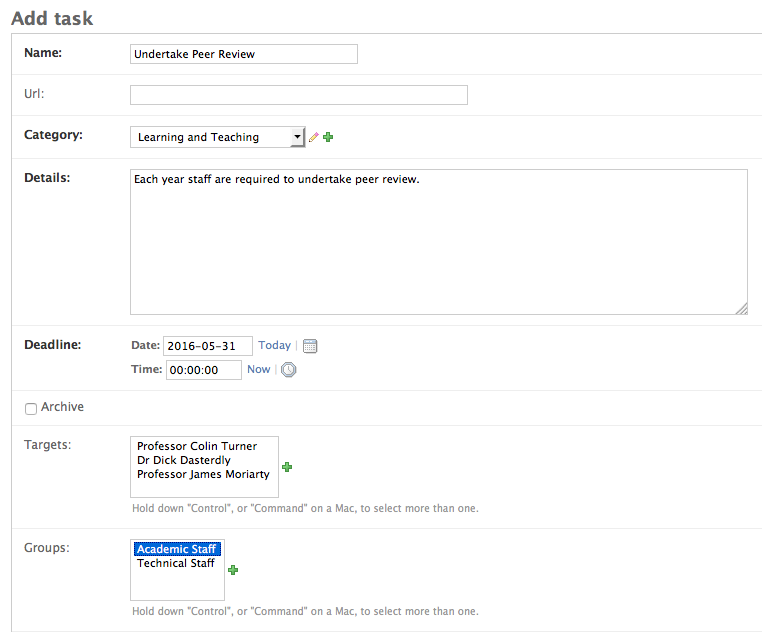Add a new category with green plus
Viewport: 762px width, 632px height.
pyautogui.click(x=329, y=137)
